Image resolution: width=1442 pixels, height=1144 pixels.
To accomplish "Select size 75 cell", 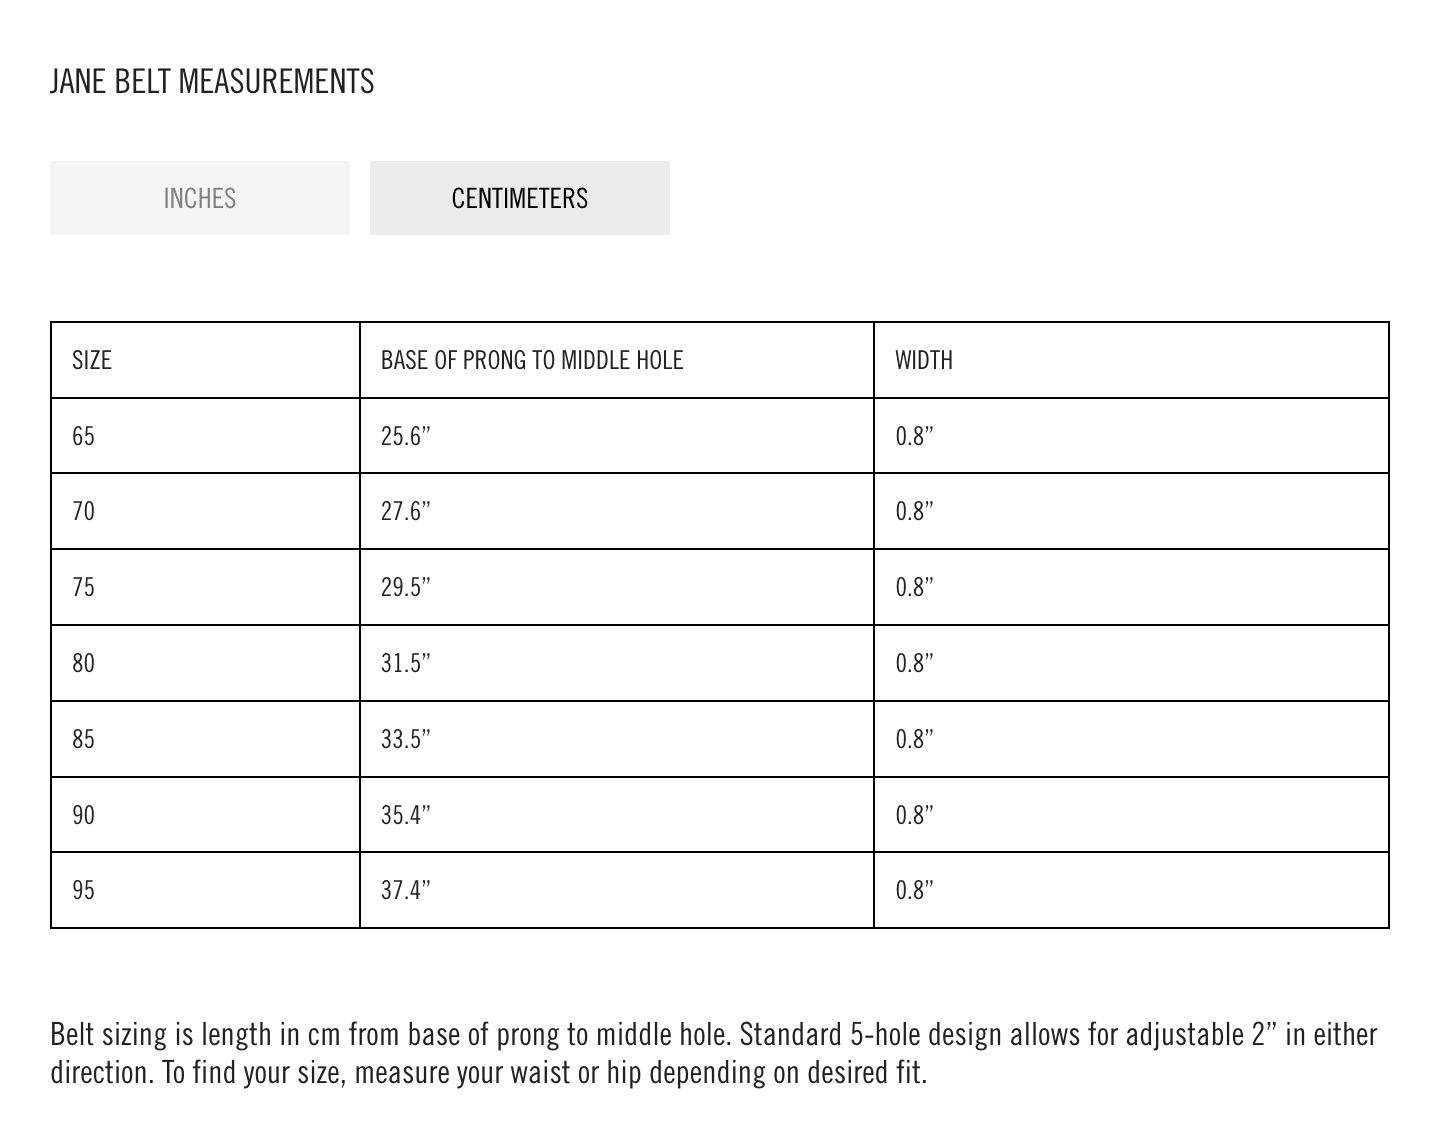I will tap(205, 587).
